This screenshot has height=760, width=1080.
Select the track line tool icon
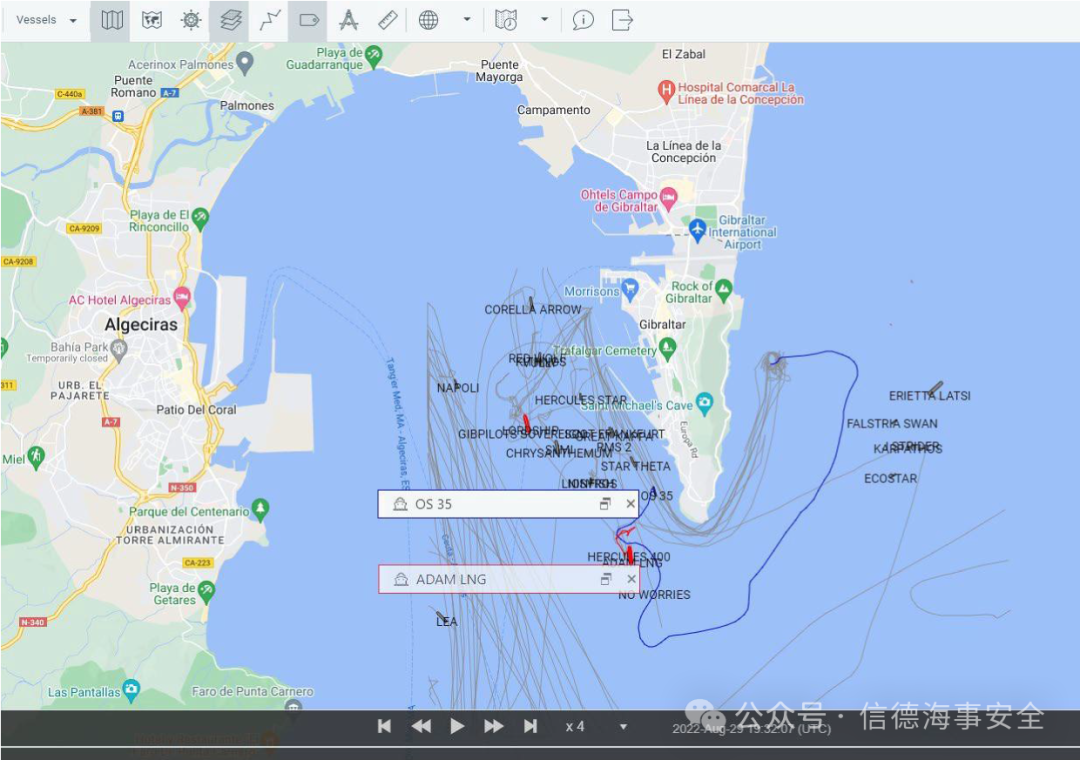click(x=270, y=20)
